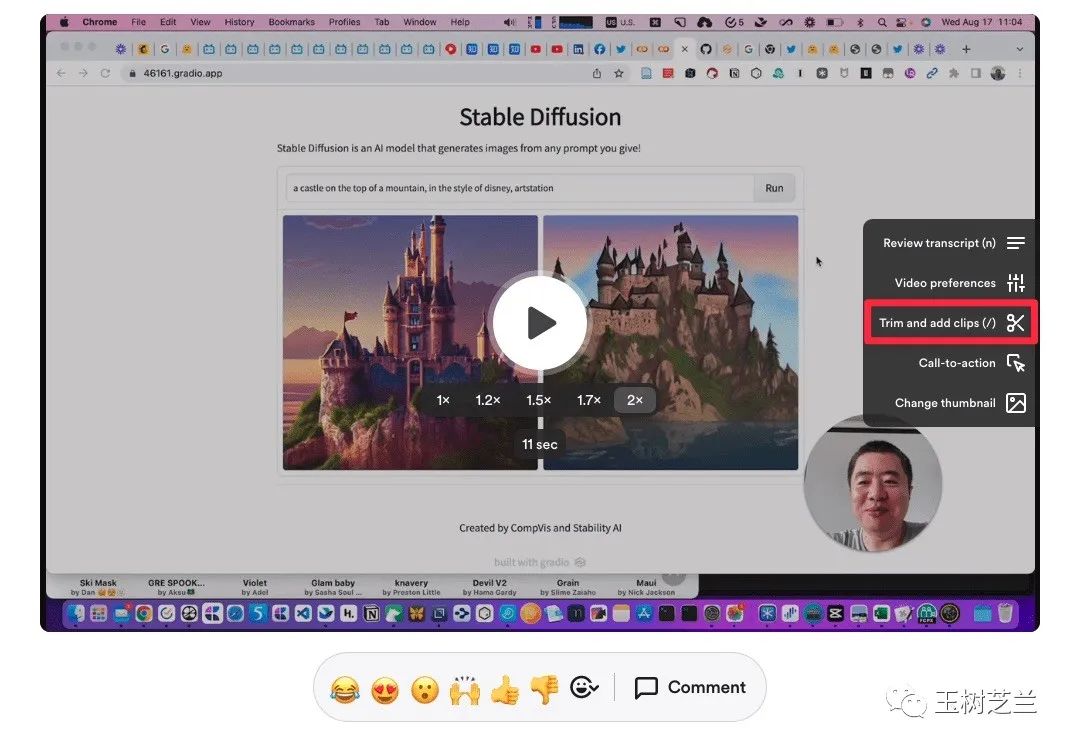React with the heart-eyes emoji

point(385,690)
